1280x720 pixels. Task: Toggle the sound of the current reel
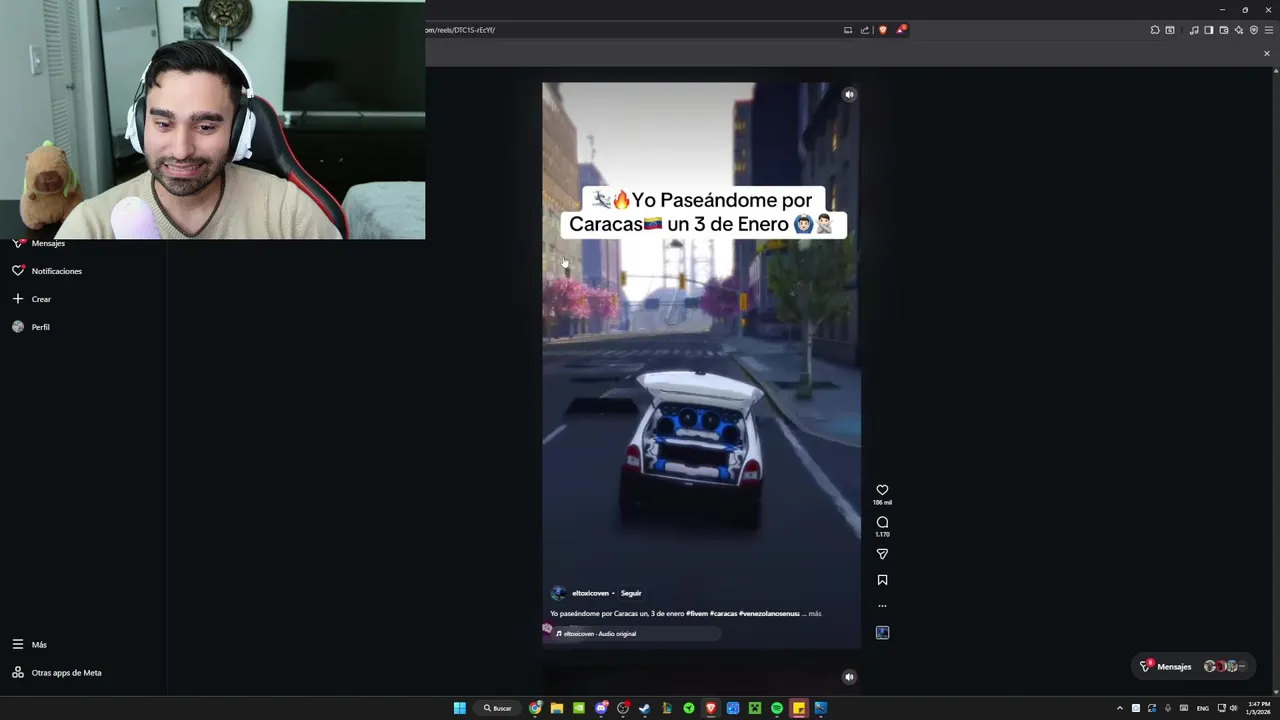point(849,95)
